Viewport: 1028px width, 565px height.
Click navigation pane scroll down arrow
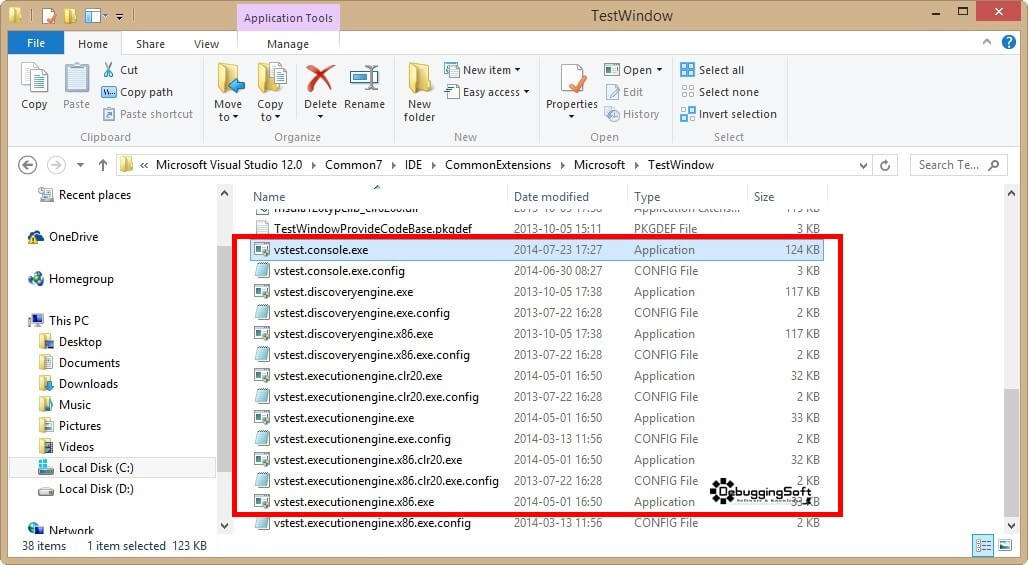coord(224,526)
